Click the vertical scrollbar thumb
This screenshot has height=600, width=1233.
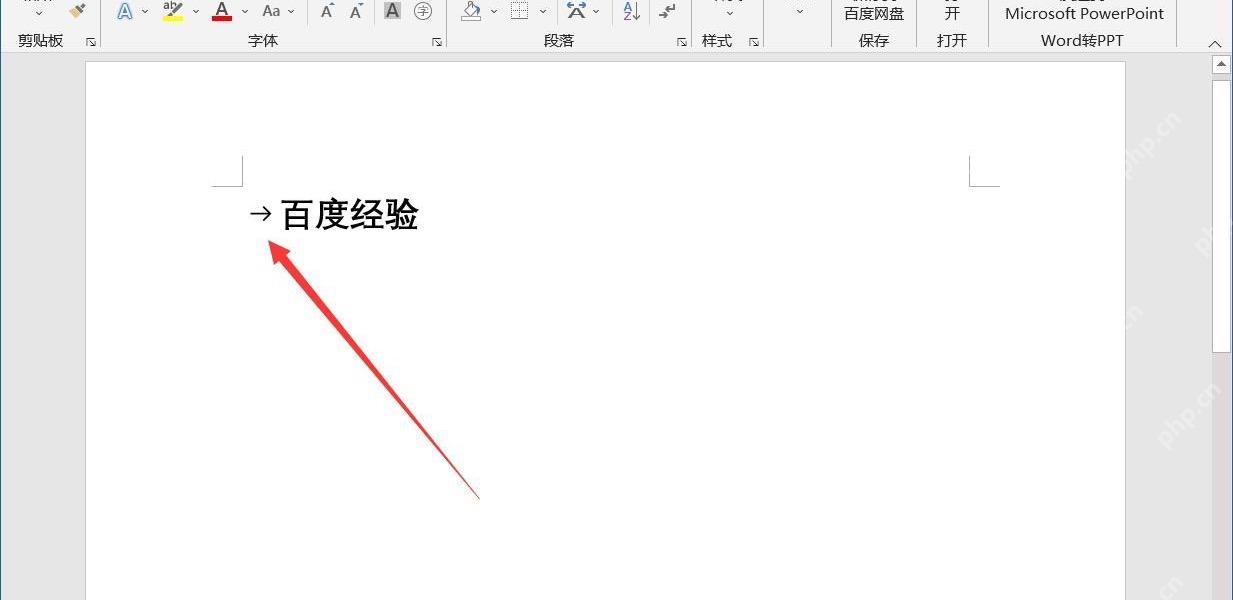pyautogui.click(x=1221, y=215)
